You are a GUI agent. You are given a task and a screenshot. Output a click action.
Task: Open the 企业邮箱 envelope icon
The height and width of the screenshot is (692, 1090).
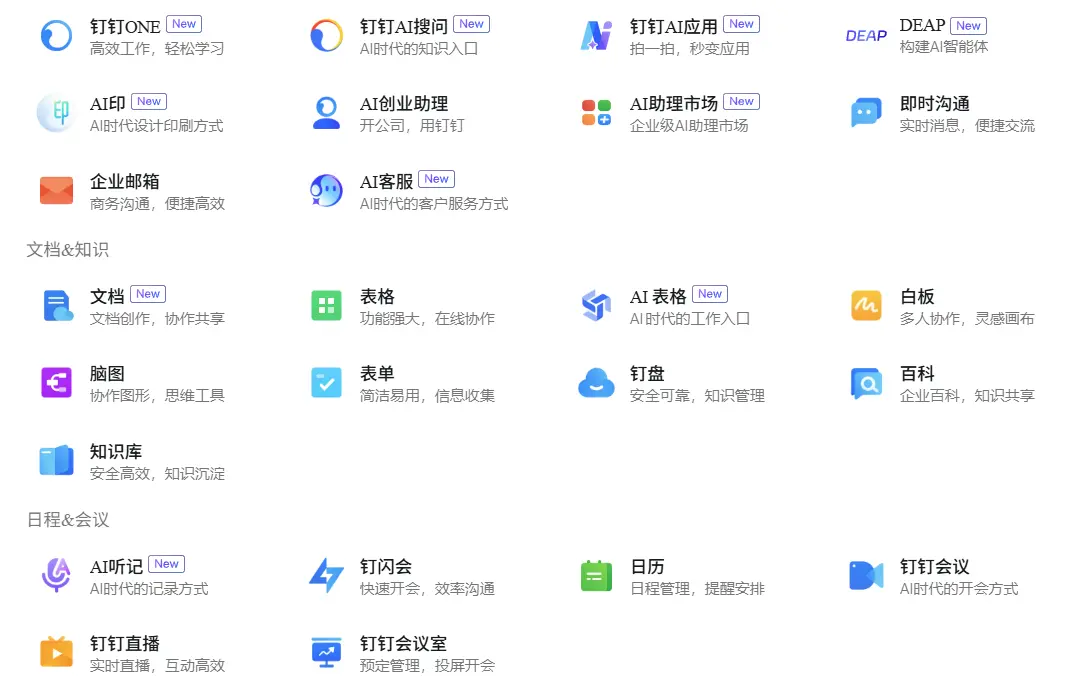[56, 190]
